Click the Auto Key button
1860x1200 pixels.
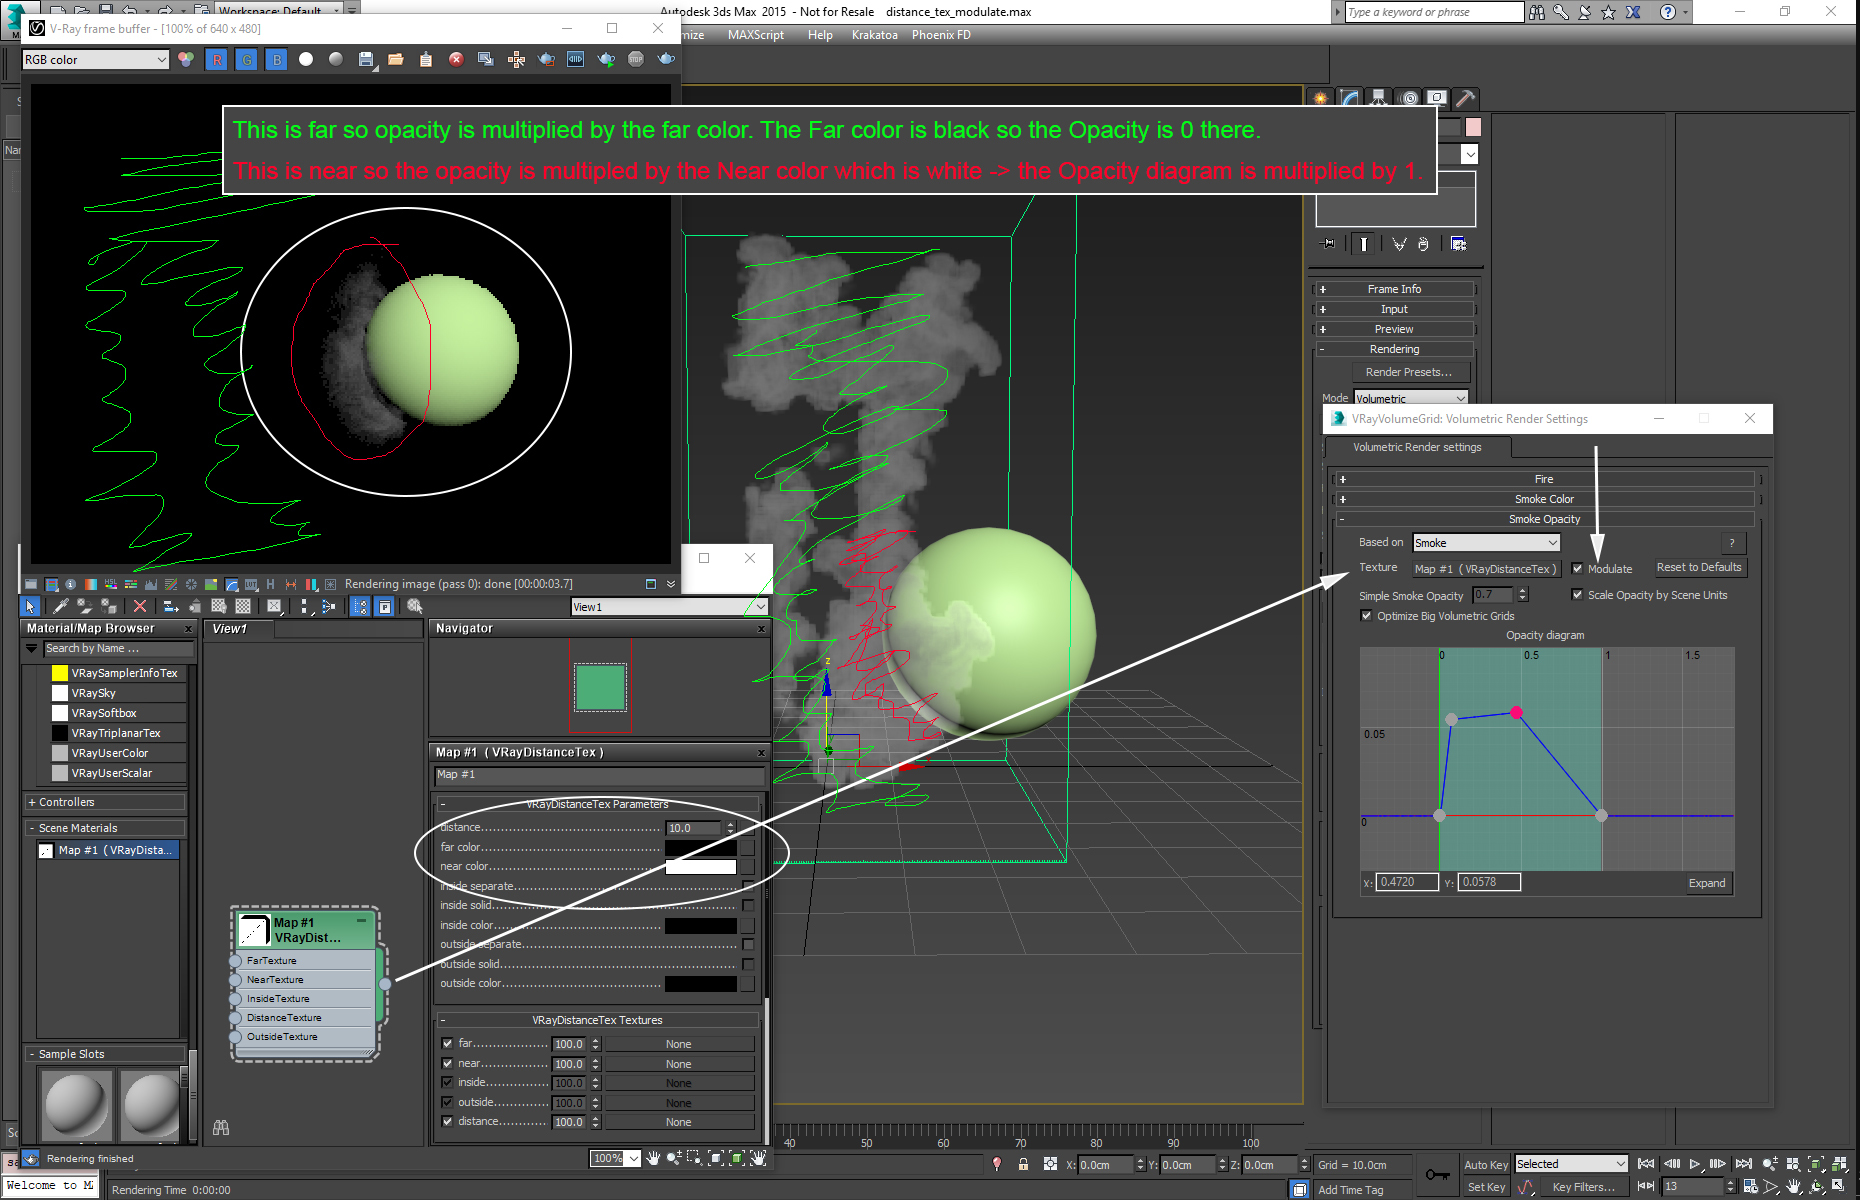click(x=1486, y=1165)
